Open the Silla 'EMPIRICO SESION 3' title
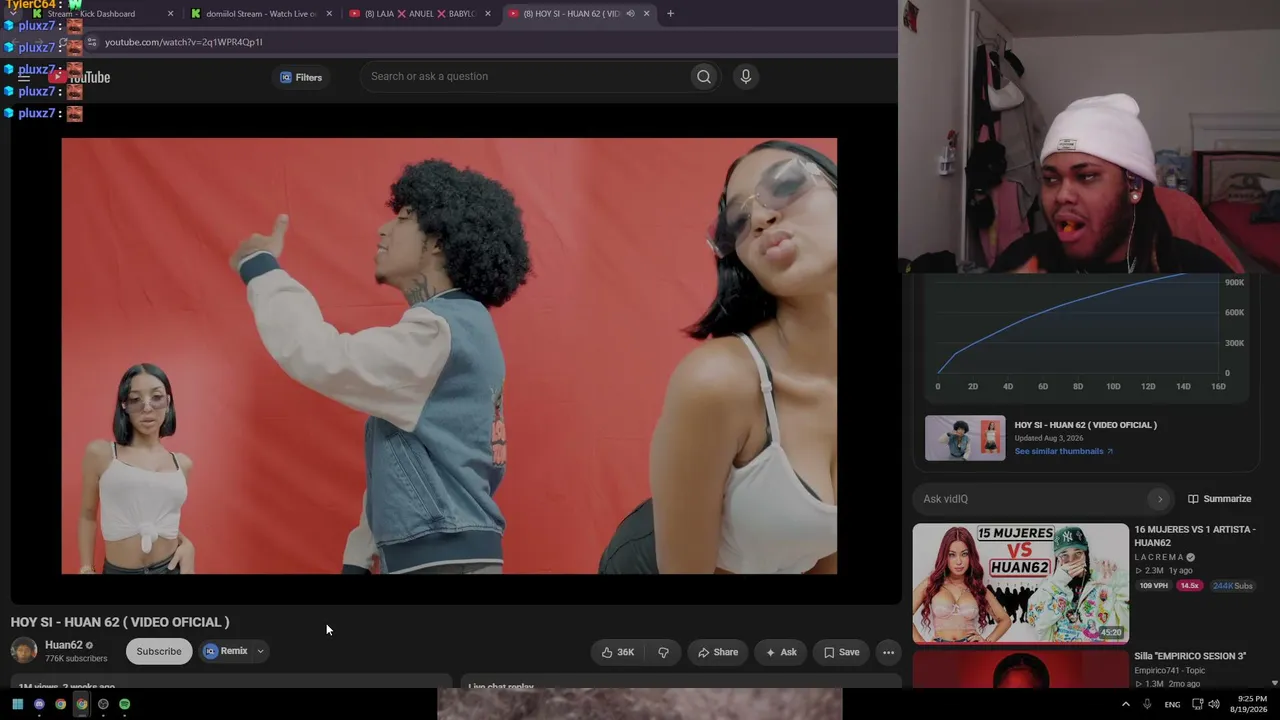 [x=1190, y=656]
